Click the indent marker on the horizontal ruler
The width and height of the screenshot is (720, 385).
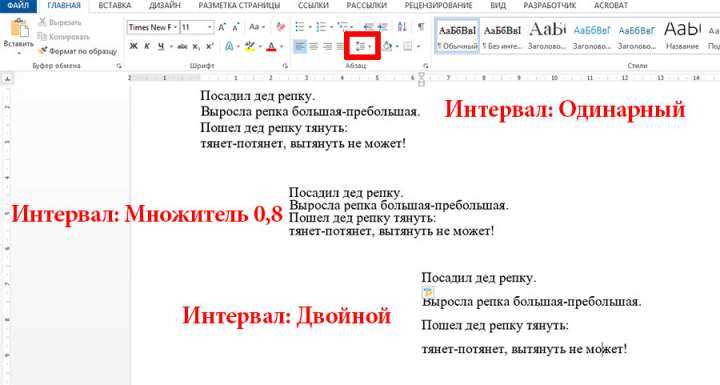pyautogui.click(x=422, y=79)
